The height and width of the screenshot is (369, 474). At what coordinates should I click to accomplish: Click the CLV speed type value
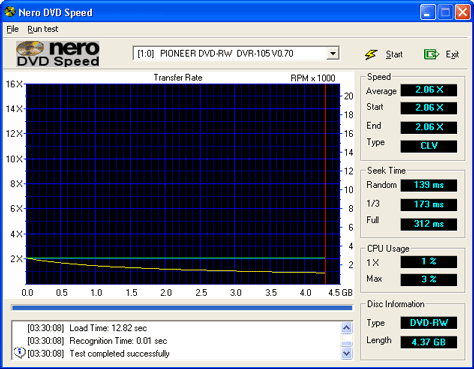429,146
